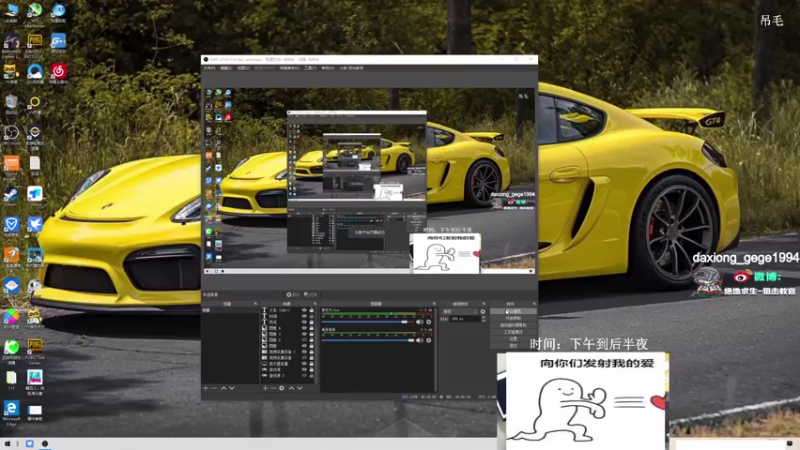Adjust 麦克风/Aux volume slider

tap(368, 322)
